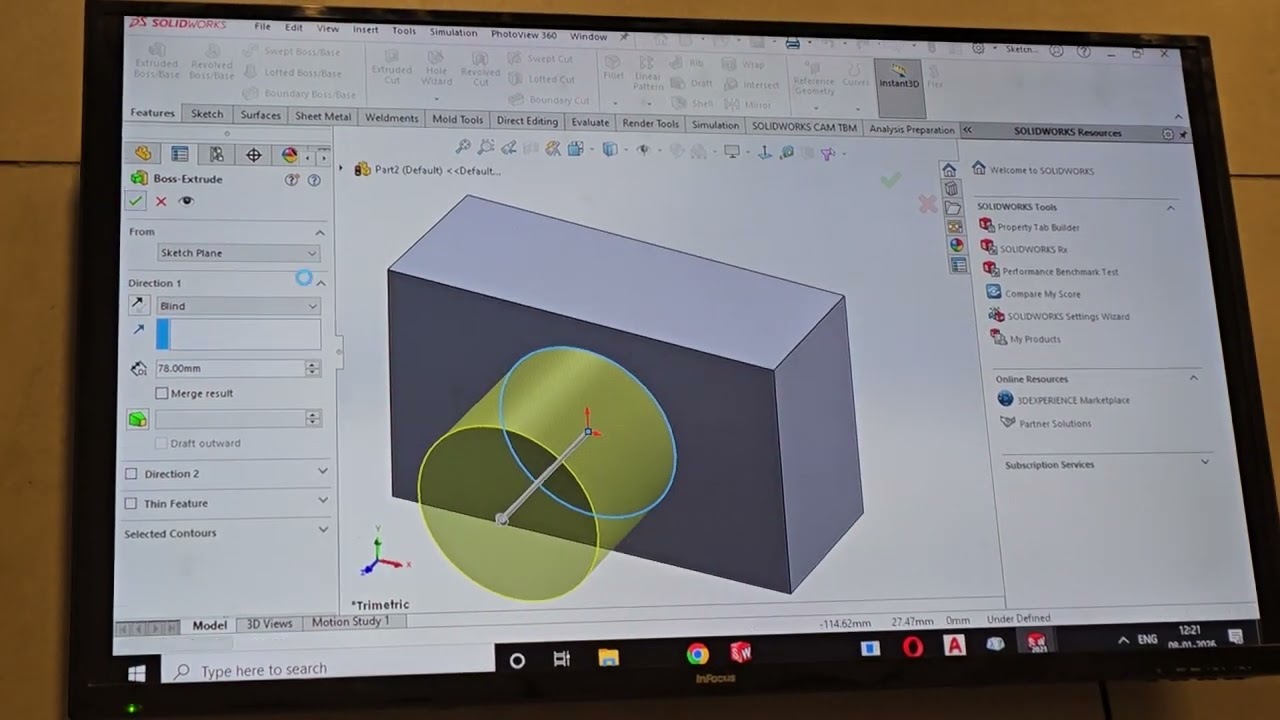Screen dimensions: 1280x720
Task: Launch Performance Benchmark Test
Action: point(1060,272)
